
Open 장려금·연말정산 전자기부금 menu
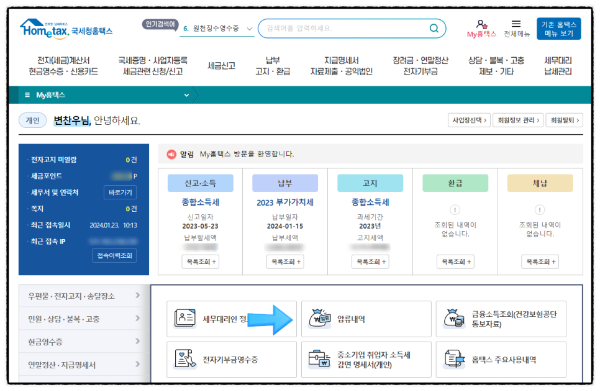pos(421,66)
